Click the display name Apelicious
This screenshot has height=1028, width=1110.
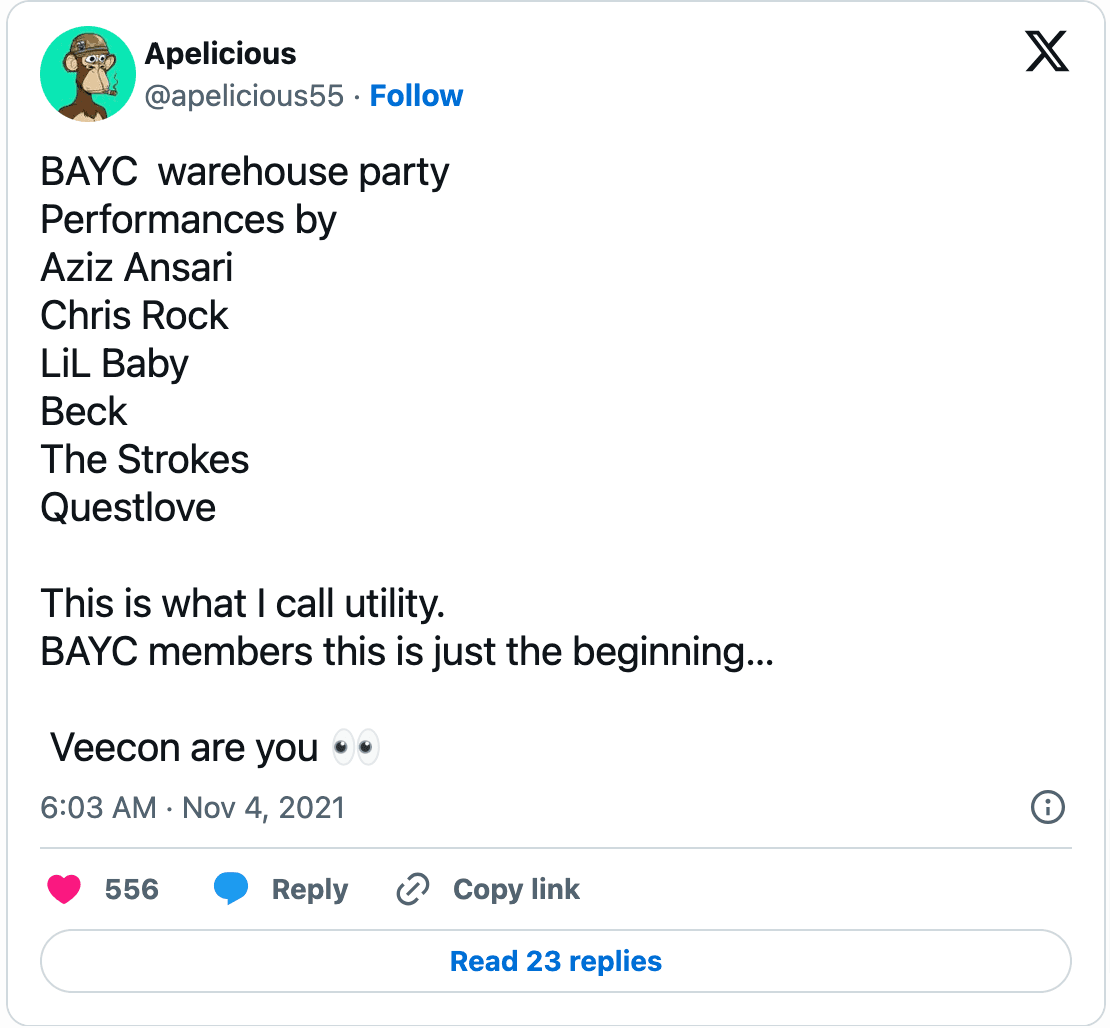pyautogui.click(x=221, y=54)
